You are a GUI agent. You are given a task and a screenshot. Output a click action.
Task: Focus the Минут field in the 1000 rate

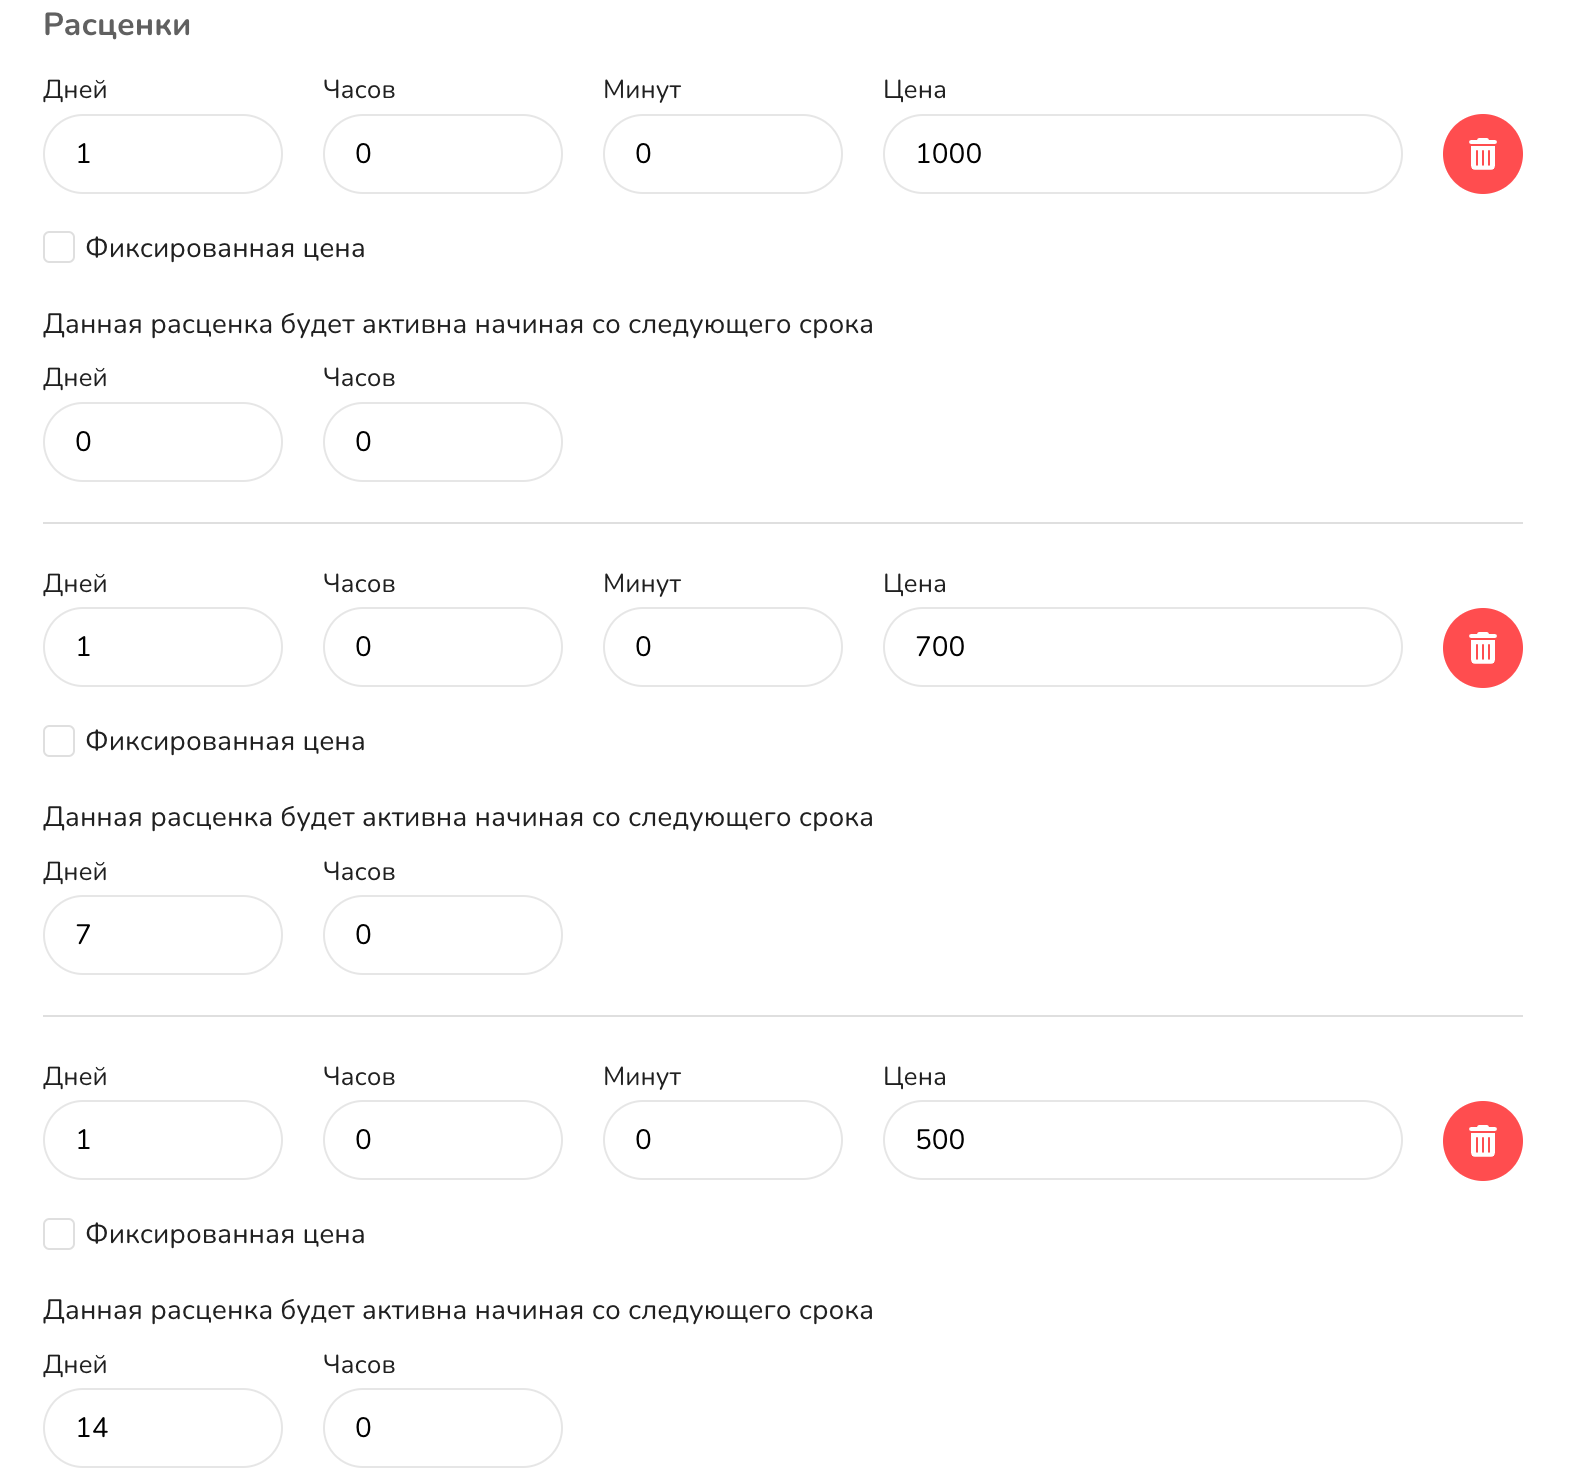[x=723, y=154]
